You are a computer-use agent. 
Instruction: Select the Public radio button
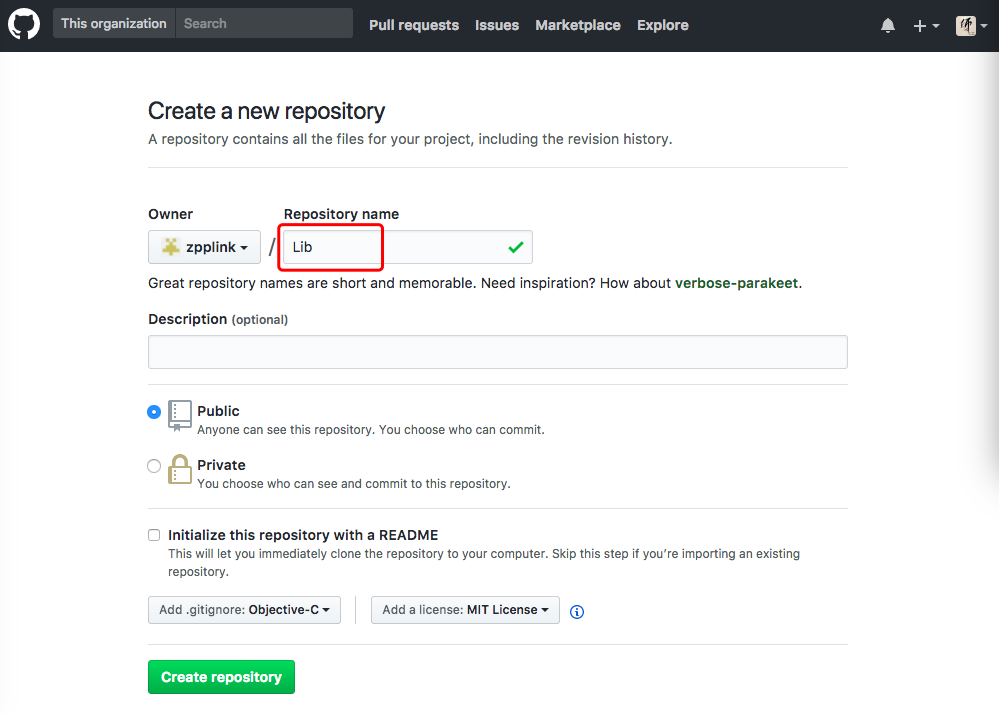[x=154, y=411]
